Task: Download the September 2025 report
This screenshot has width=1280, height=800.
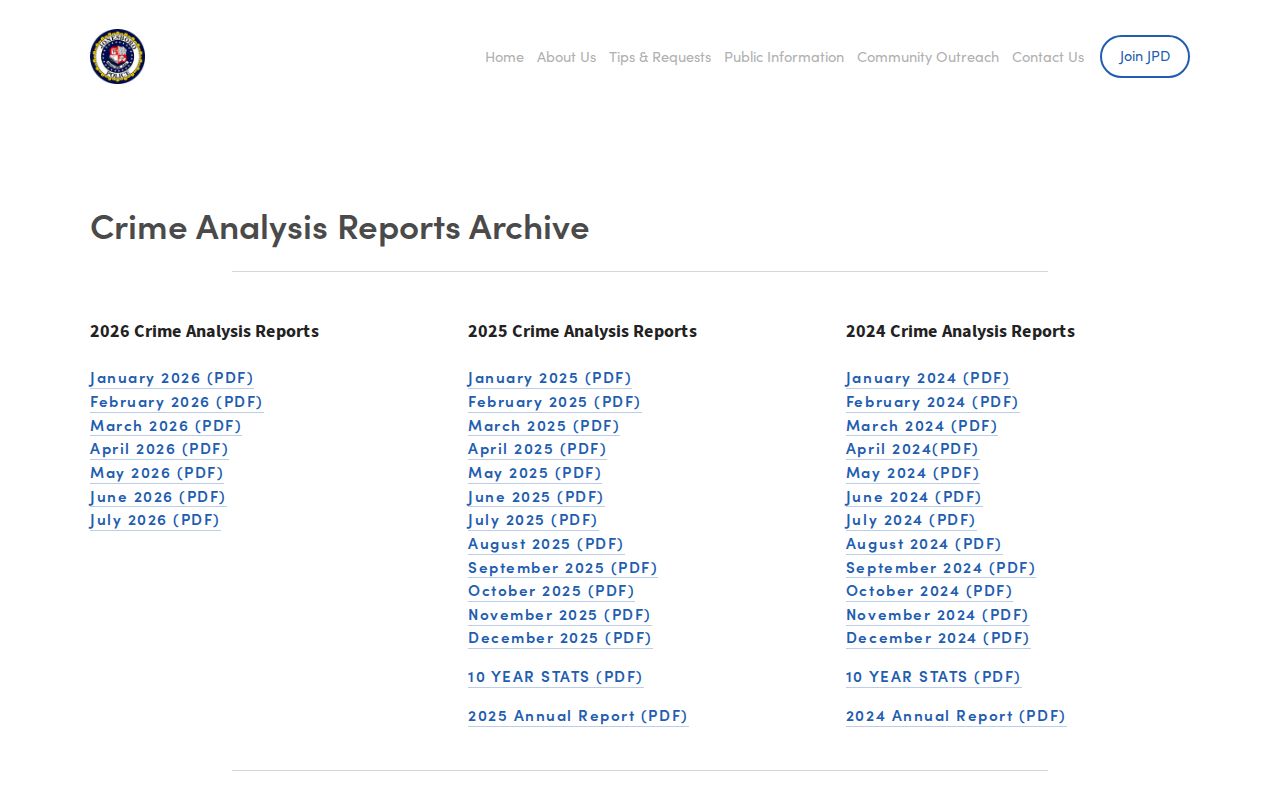Action: 563,568
